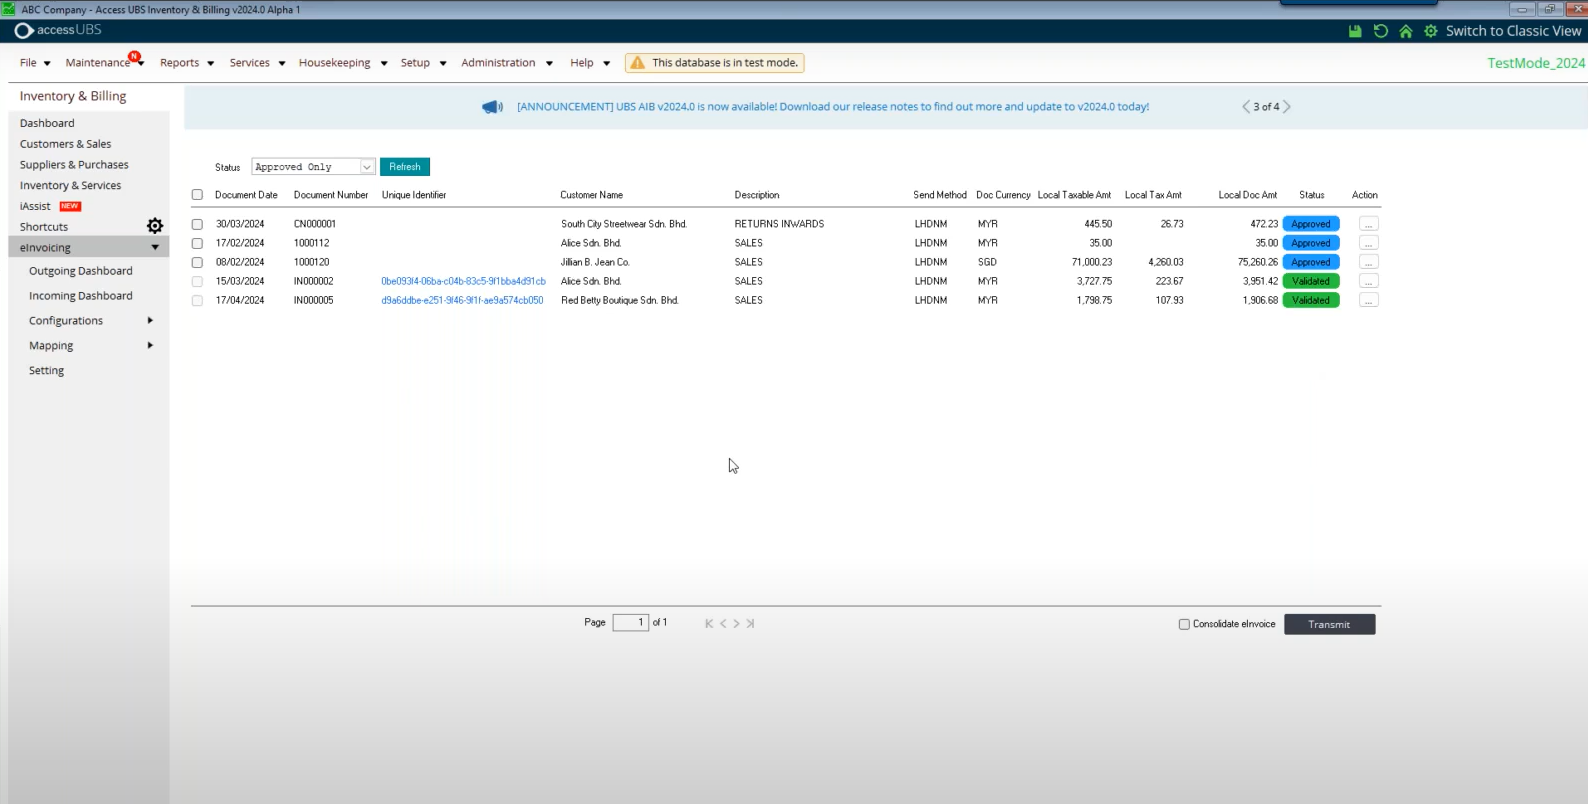Click the TestMode_2024 label
This screenshot has height=804, width=1588.
click(1536, 63)
